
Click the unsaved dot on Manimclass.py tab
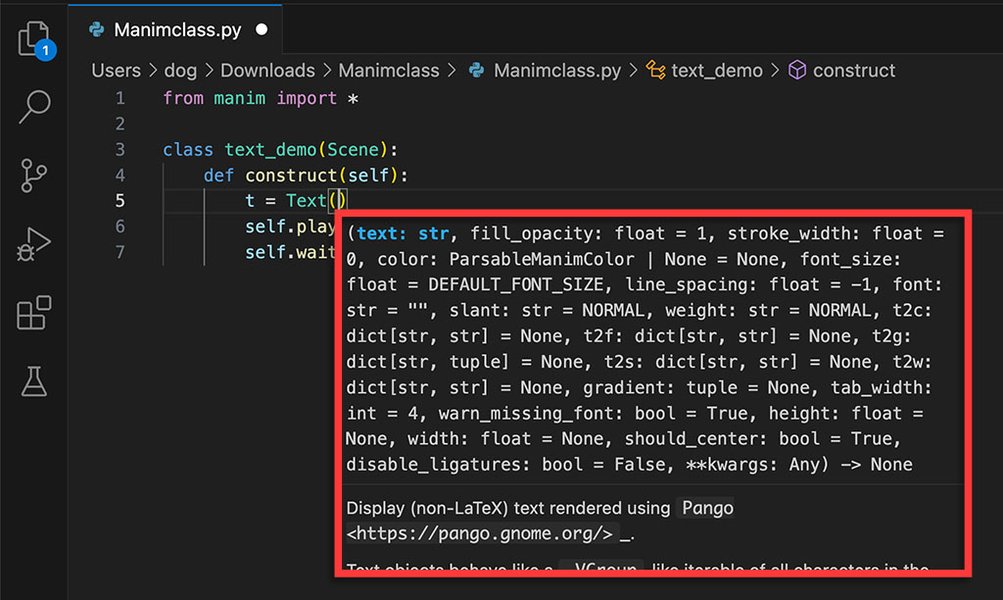[x=262, y=29]
